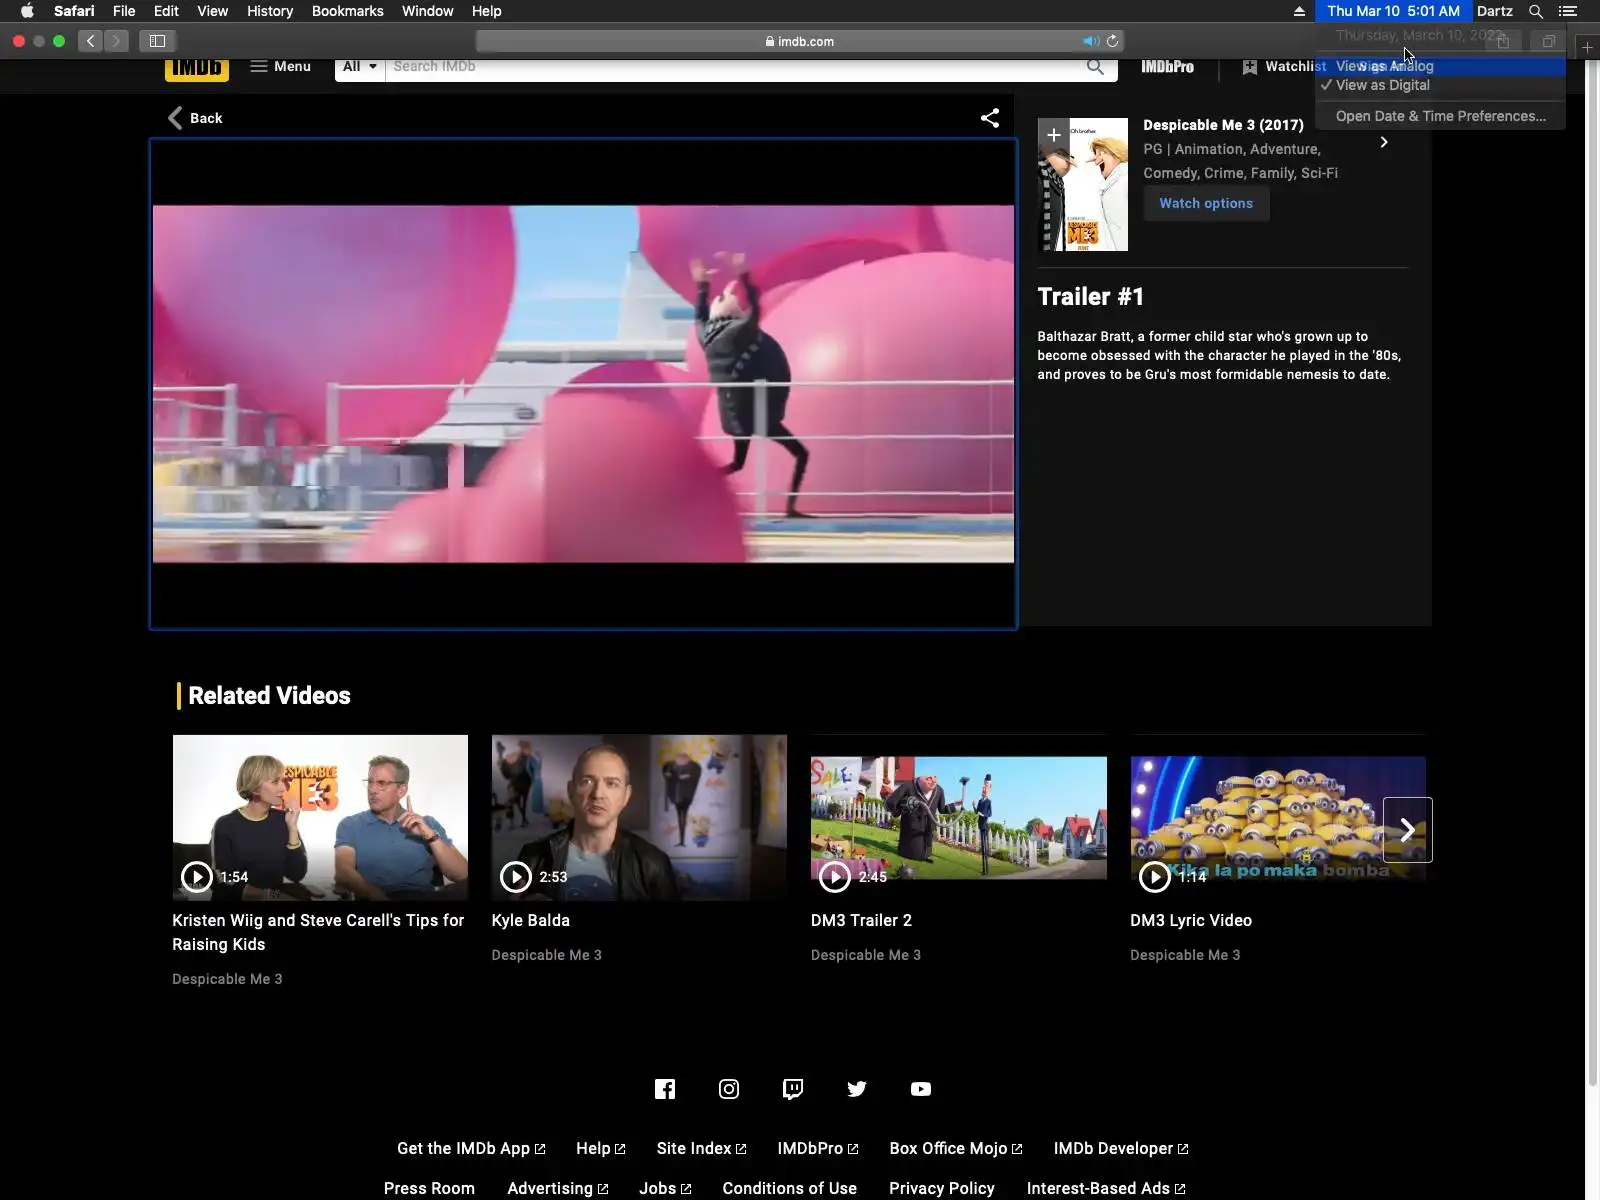Open Box Office Mojo footer link
The height and width of the screenshot is (1200, 1600).
point(956,1148)
